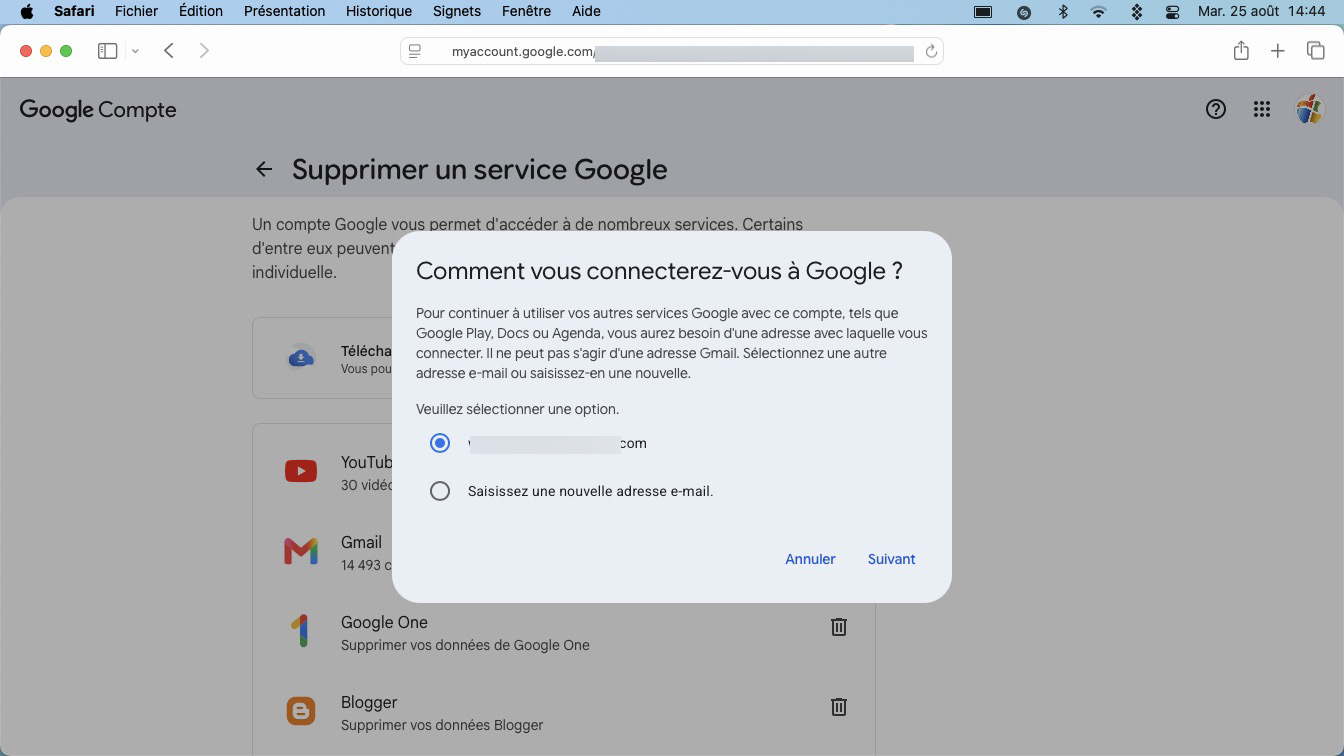
Task: Click the 'Google One' row title
Action: pos(384,622)
